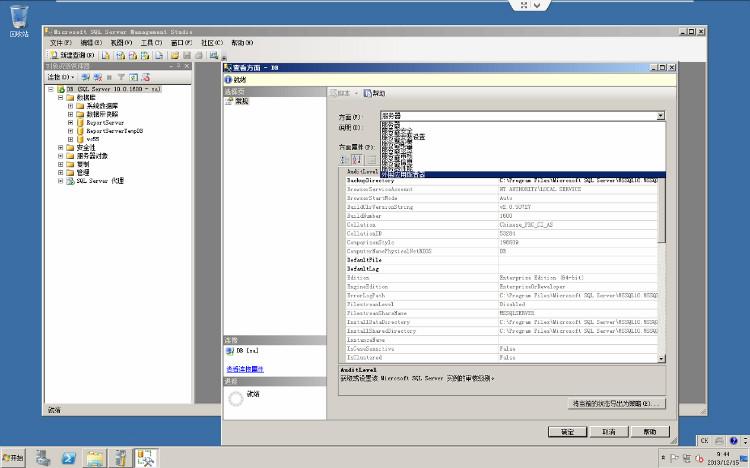Click the Stop square icon in Object Explorer toolbar
The image size is (750, 468).
(110, 77)
